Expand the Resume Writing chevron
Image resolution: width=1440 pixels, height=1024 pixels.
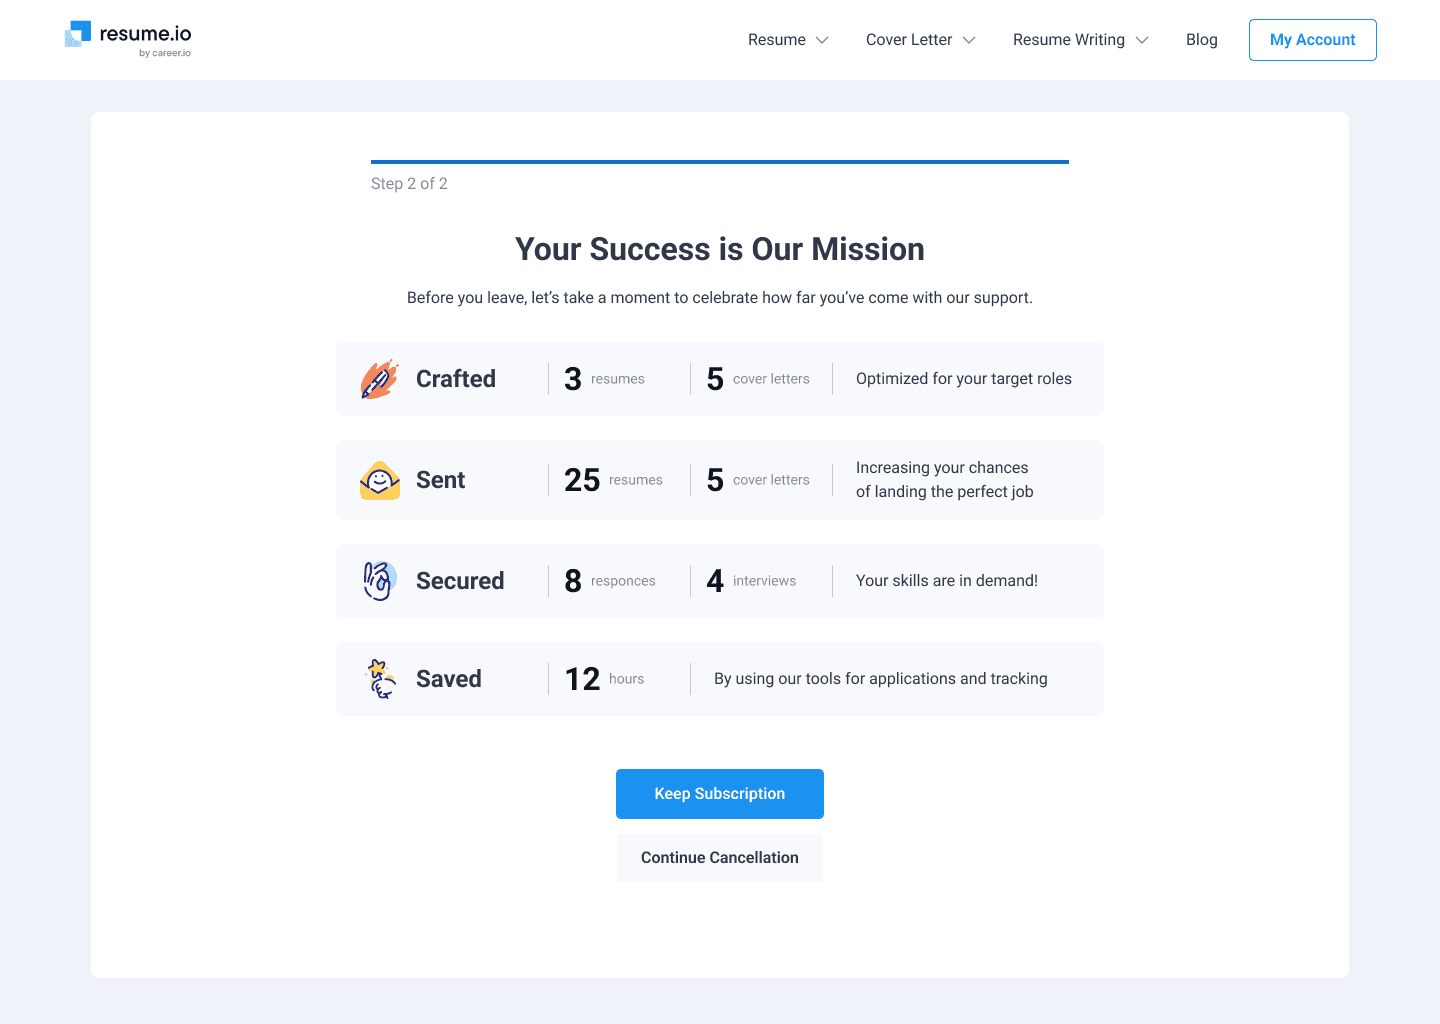click(x=1142, y=40)
